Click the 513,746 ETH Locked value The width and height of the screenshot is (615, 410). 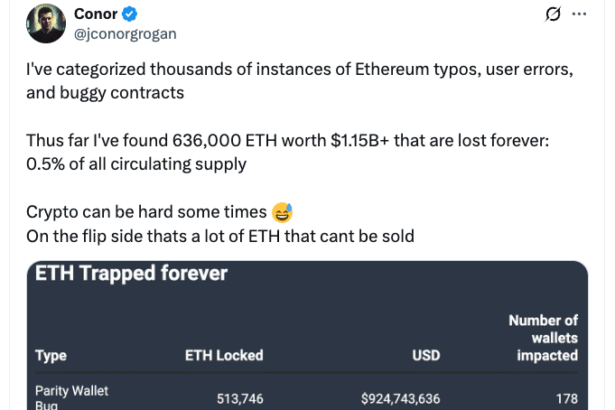pos(240,399)
